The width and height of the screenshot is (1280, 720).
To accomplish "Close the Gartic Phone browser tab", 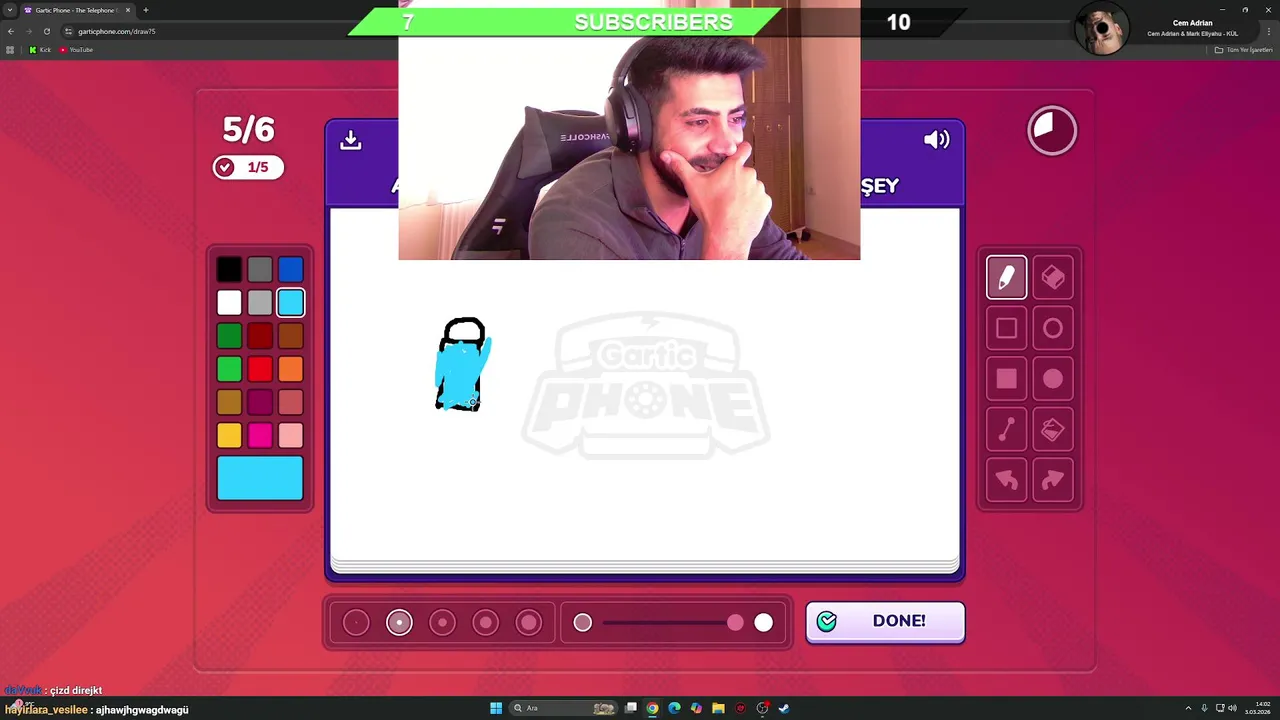I will [128, 10].
